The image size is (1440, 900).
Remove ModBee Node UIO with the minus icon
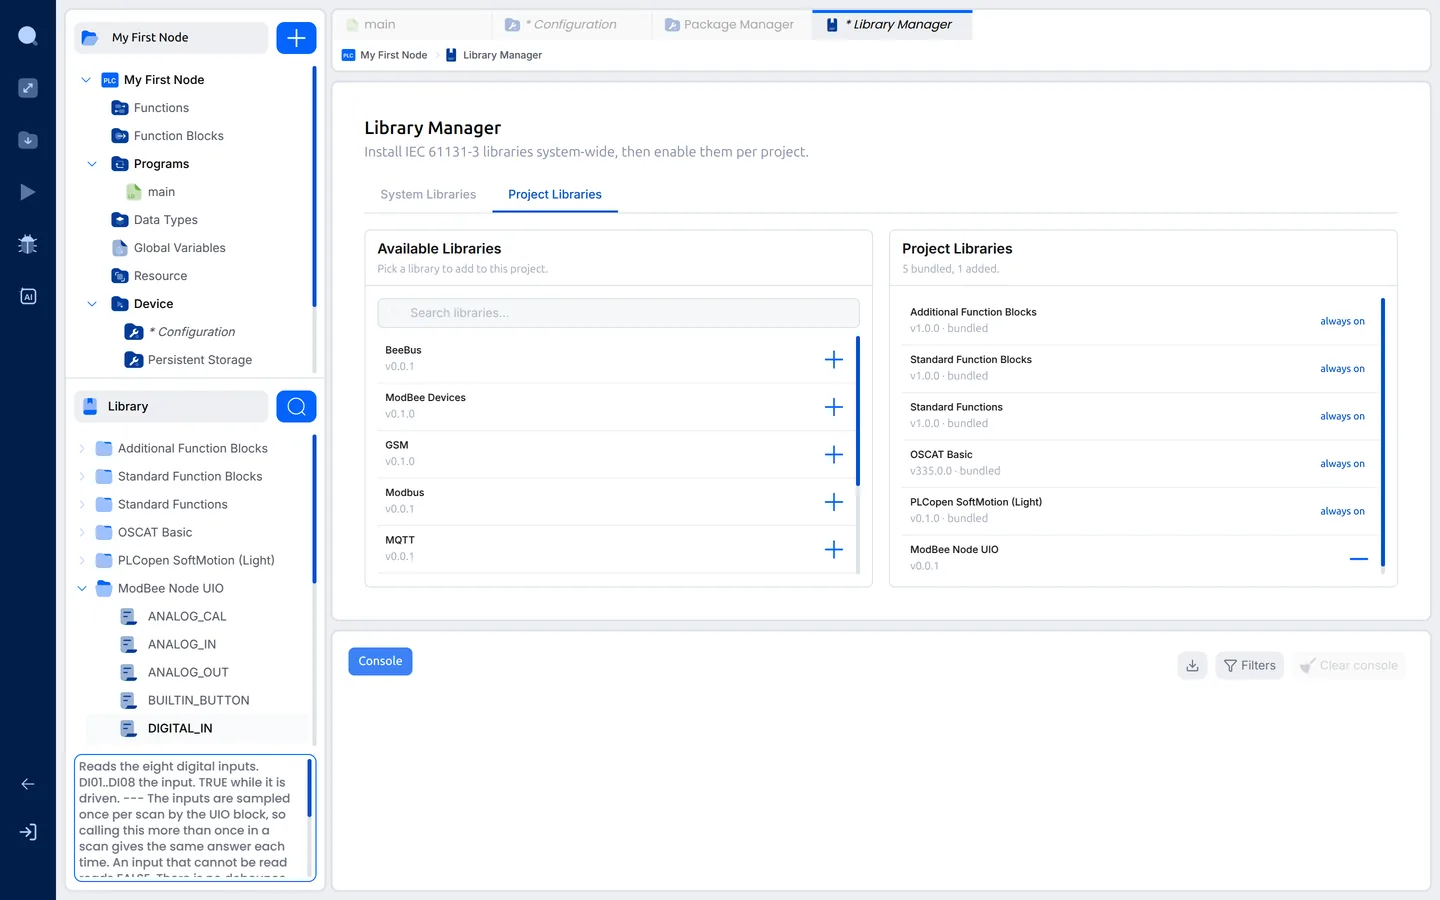click(x=1358, y=559)
